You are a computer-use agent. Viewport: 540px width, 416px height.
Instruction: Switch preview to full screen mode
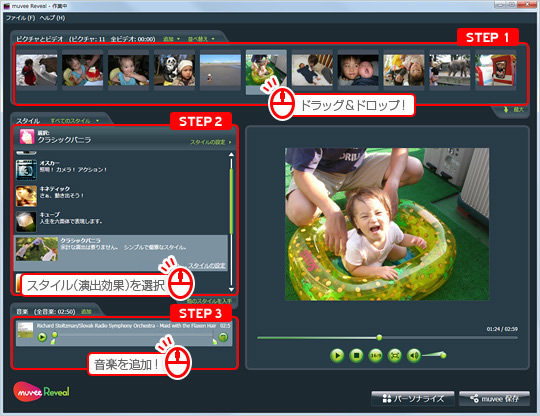click(x=395, y=355)
